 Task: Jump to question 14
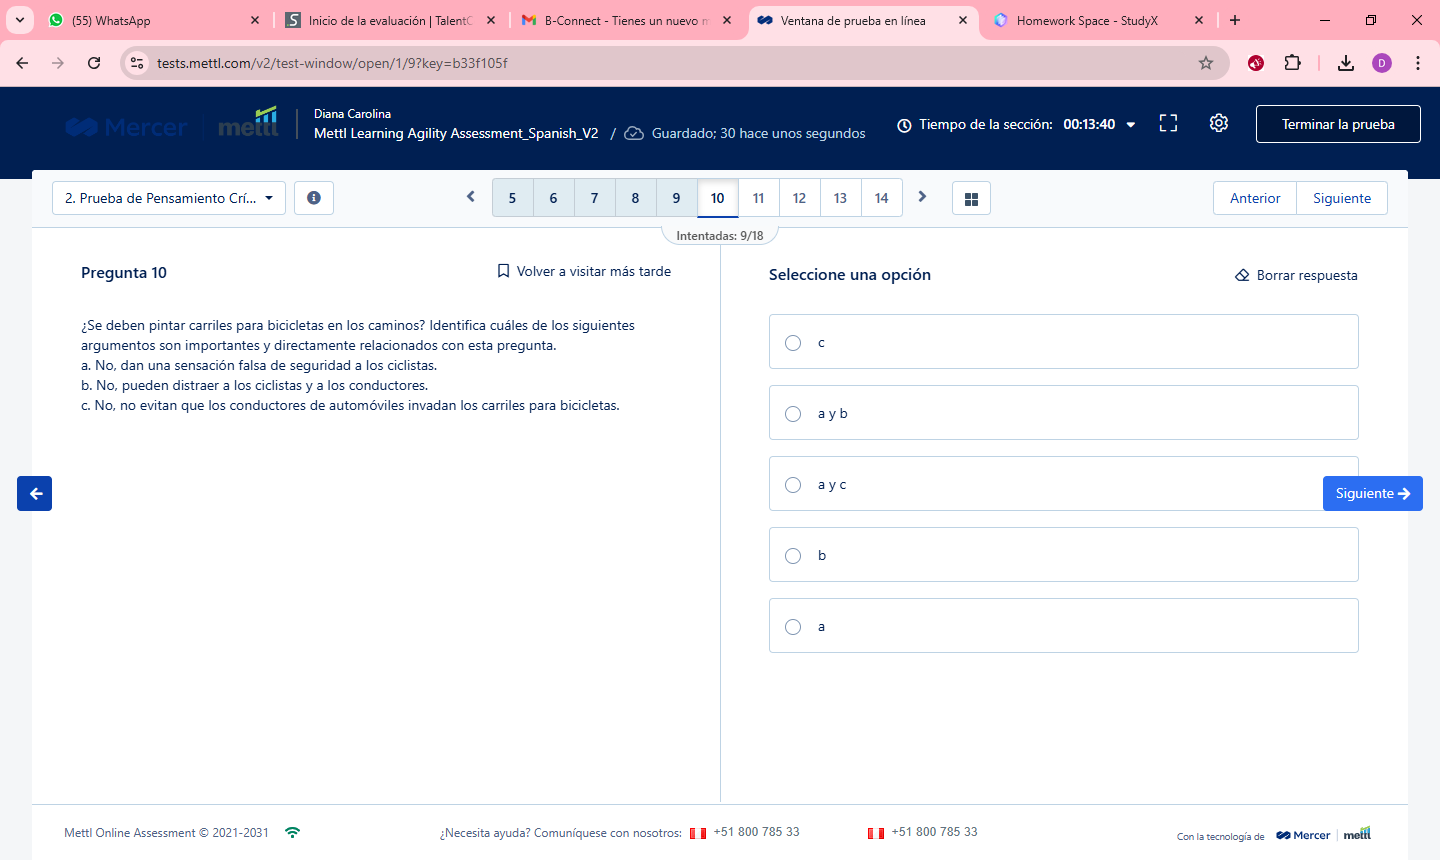pyautogui.click(x=881, y=198)
